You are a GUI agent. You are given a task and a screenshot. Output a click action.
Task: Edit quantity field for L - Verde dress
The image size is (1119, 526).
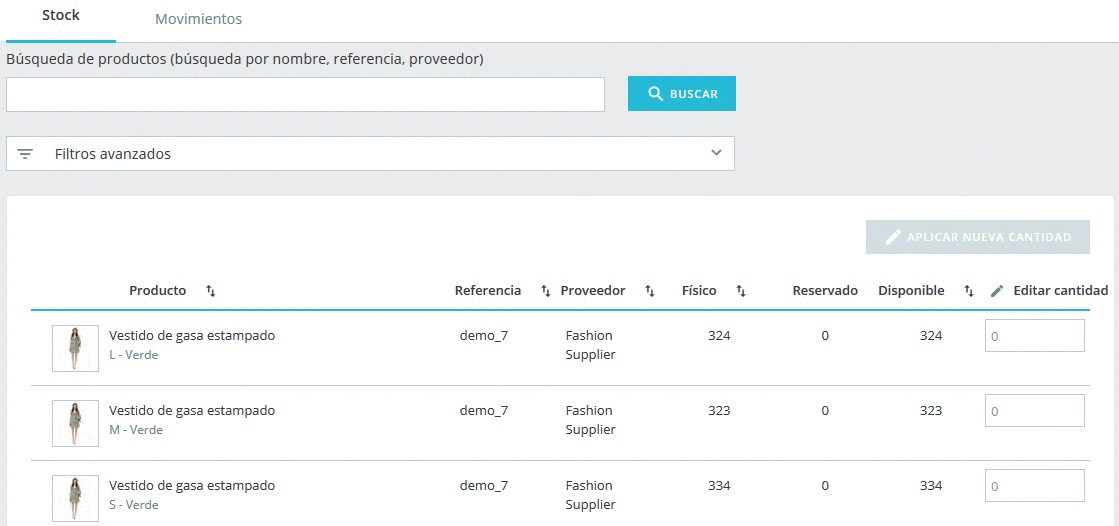tap(1035, 335)
